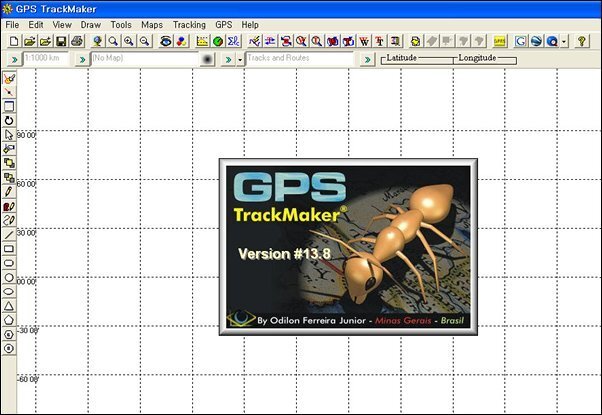
Task: Click green arrows button before the No Map box
Action: pyautogui.click(x=82, y=60)
